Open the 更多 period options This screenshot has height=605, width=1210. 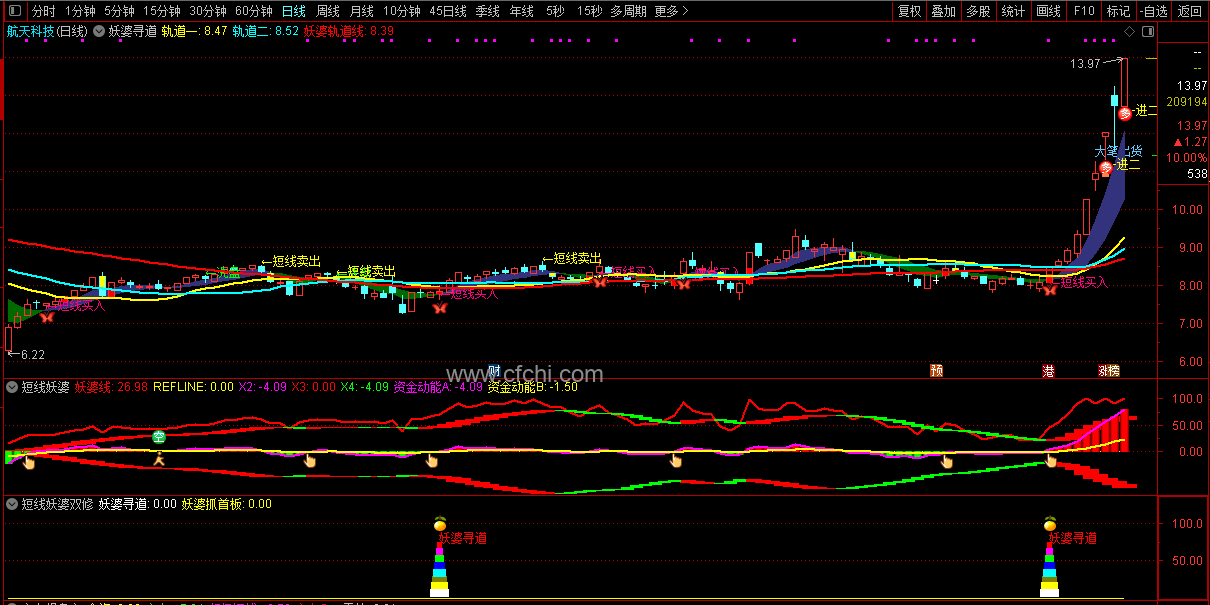(672, 11)
